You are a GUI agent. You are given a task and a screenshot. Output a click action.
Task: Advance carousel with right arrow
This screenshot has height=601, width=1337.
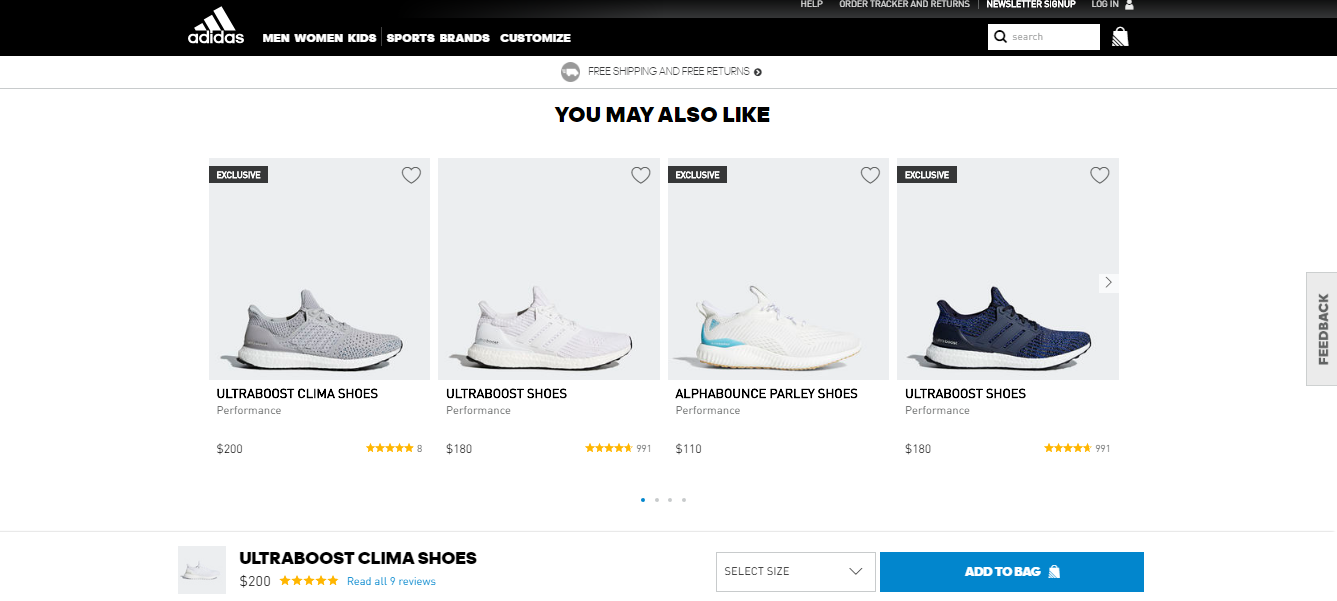pyautogui.click(x=1108, y=283)
